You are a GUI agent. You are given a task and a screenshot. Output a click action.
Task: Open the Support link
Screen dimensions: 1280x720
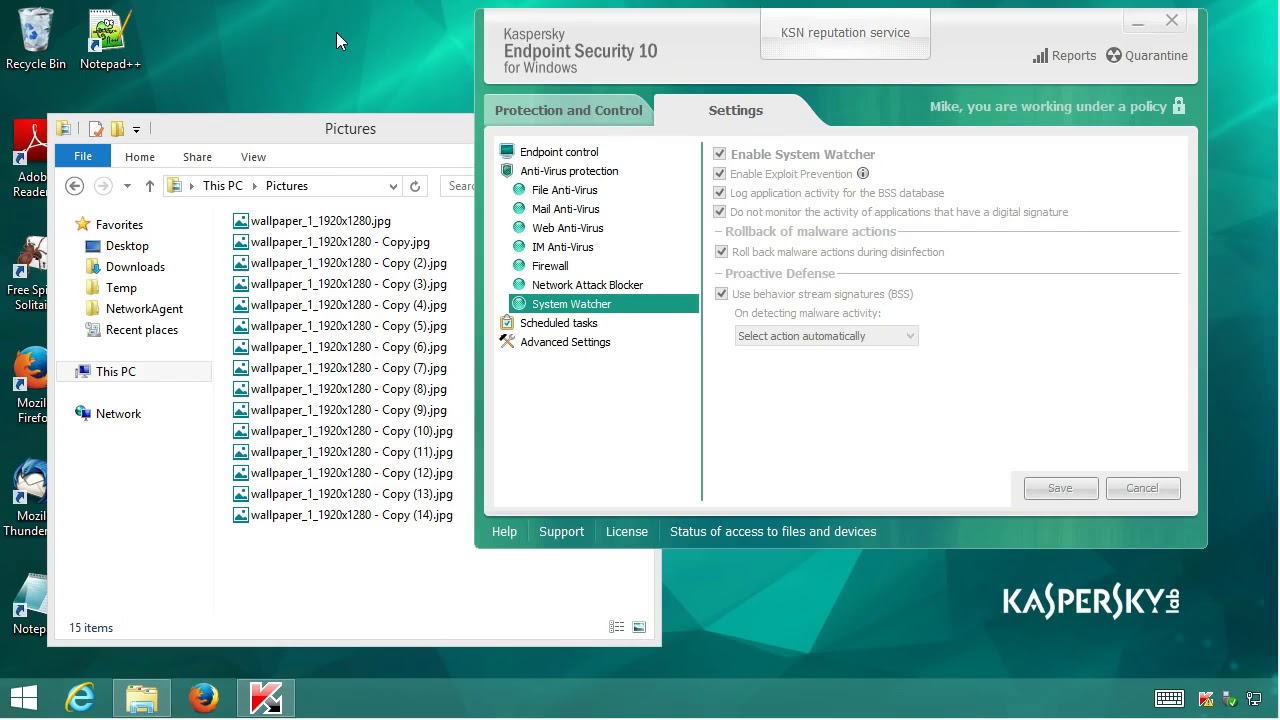[561, 532]
